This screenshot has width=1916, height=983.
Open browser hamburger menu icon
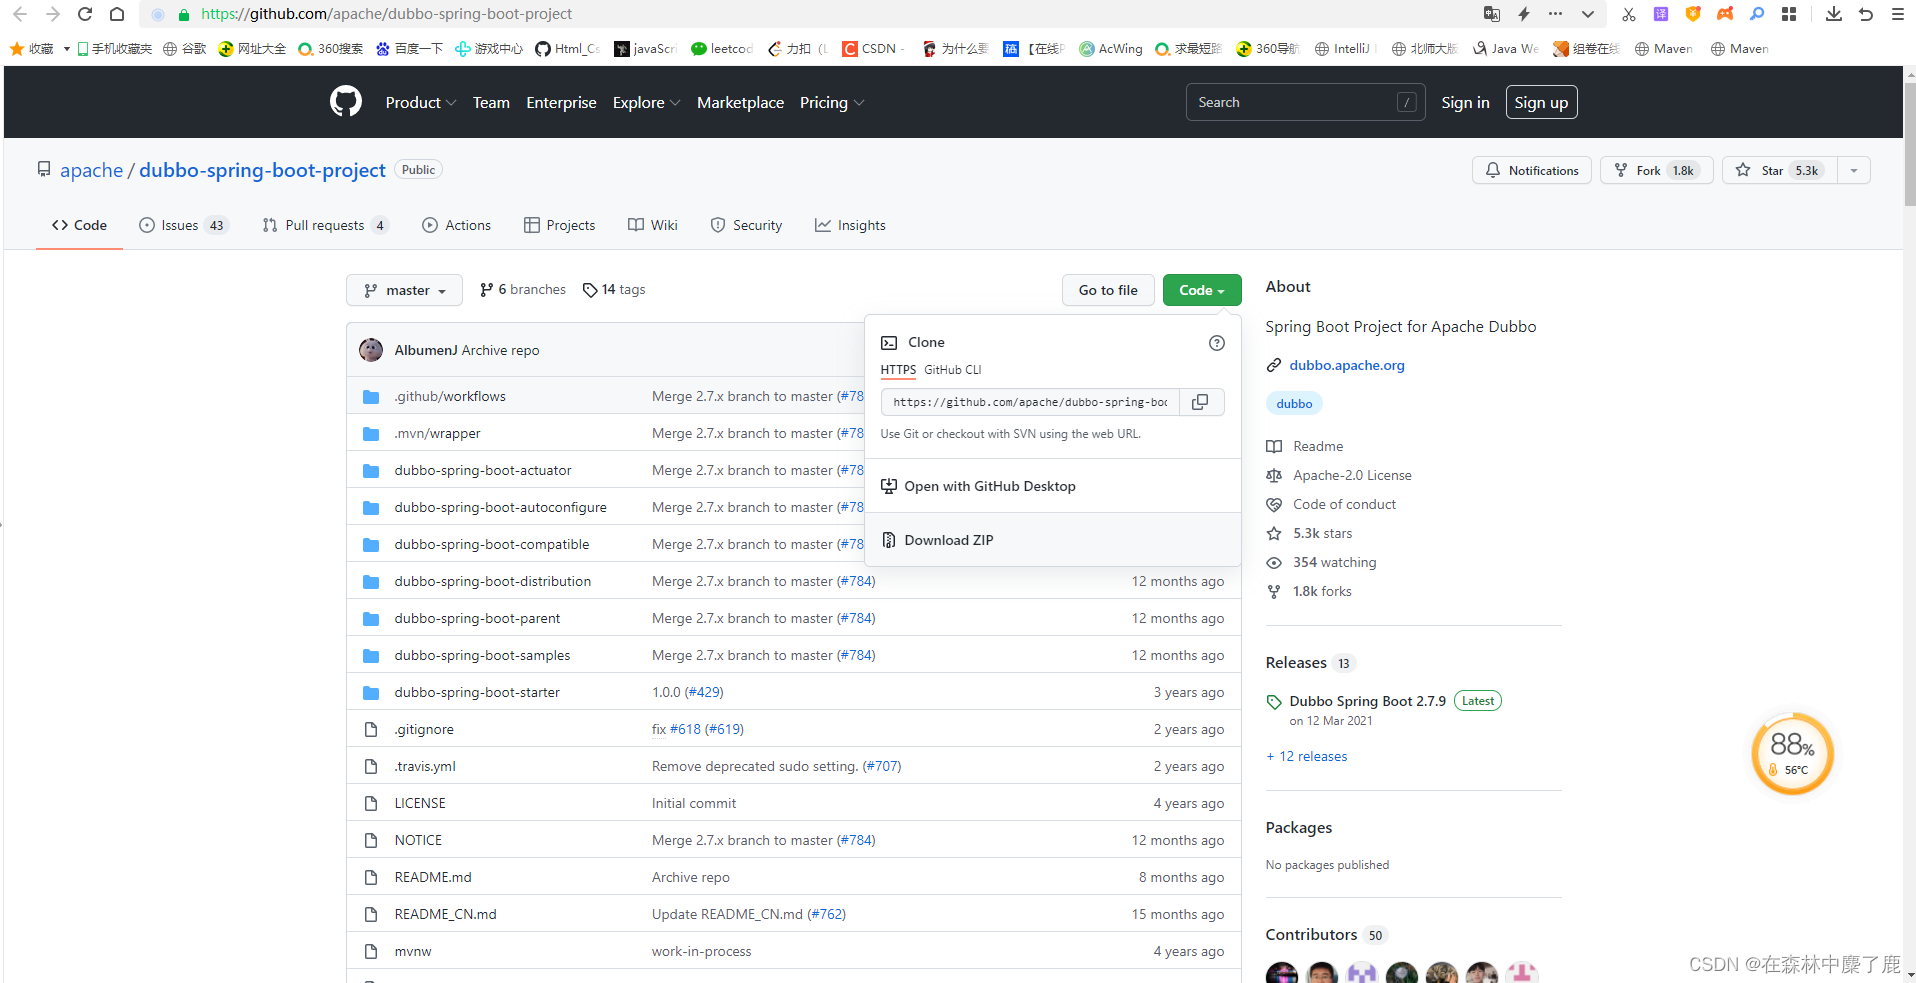pyautogui.click(x=1897, y=14)
